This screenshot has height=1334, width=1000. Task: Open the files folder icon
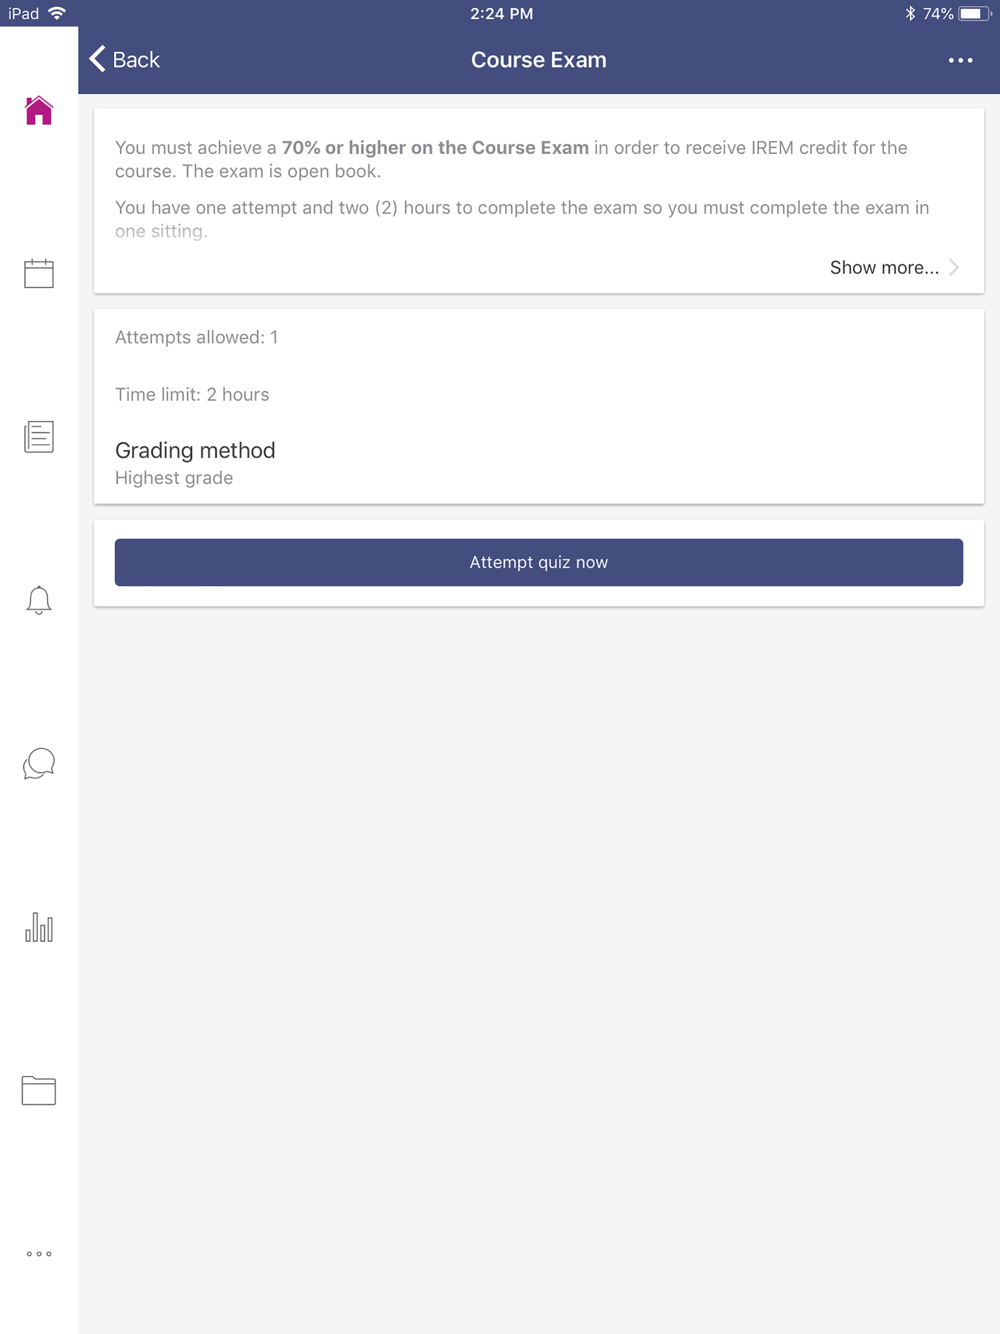(39, 1090)
